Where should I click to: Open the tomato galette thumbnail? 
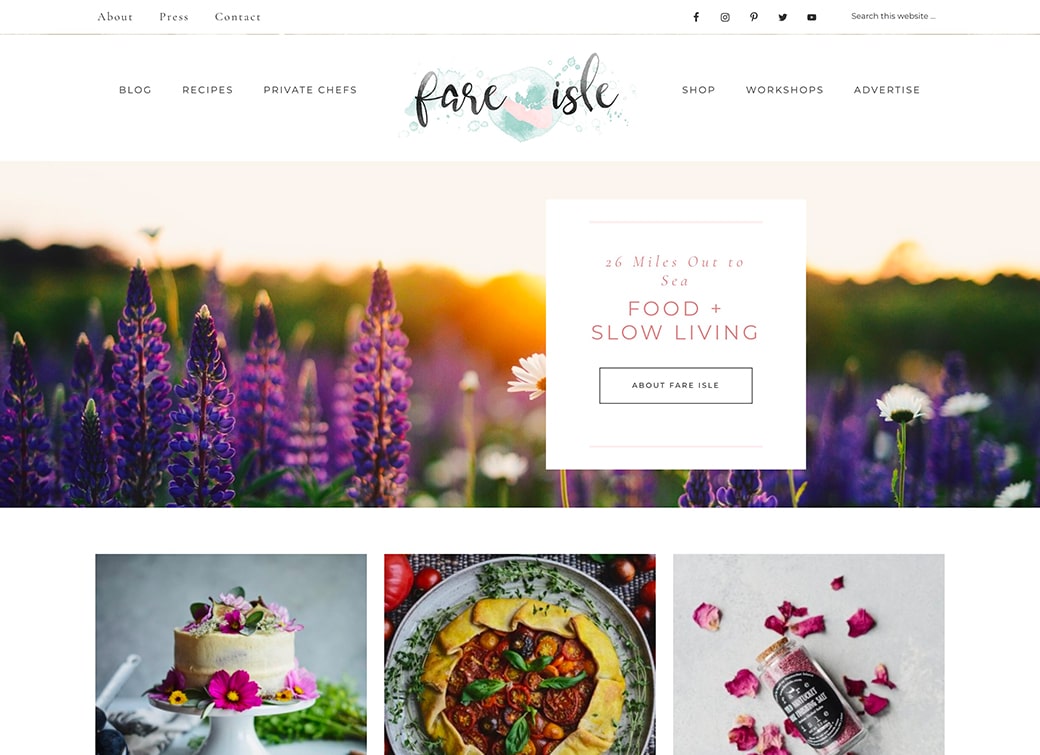520,654
